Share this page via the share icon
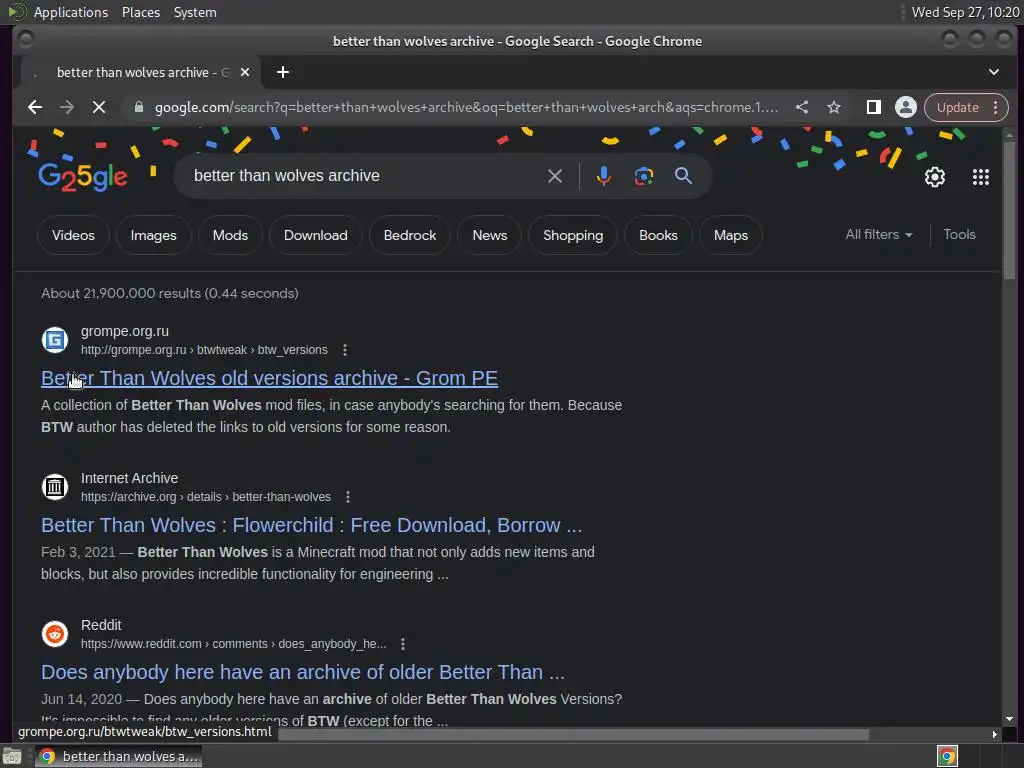 tap(802, 107)
